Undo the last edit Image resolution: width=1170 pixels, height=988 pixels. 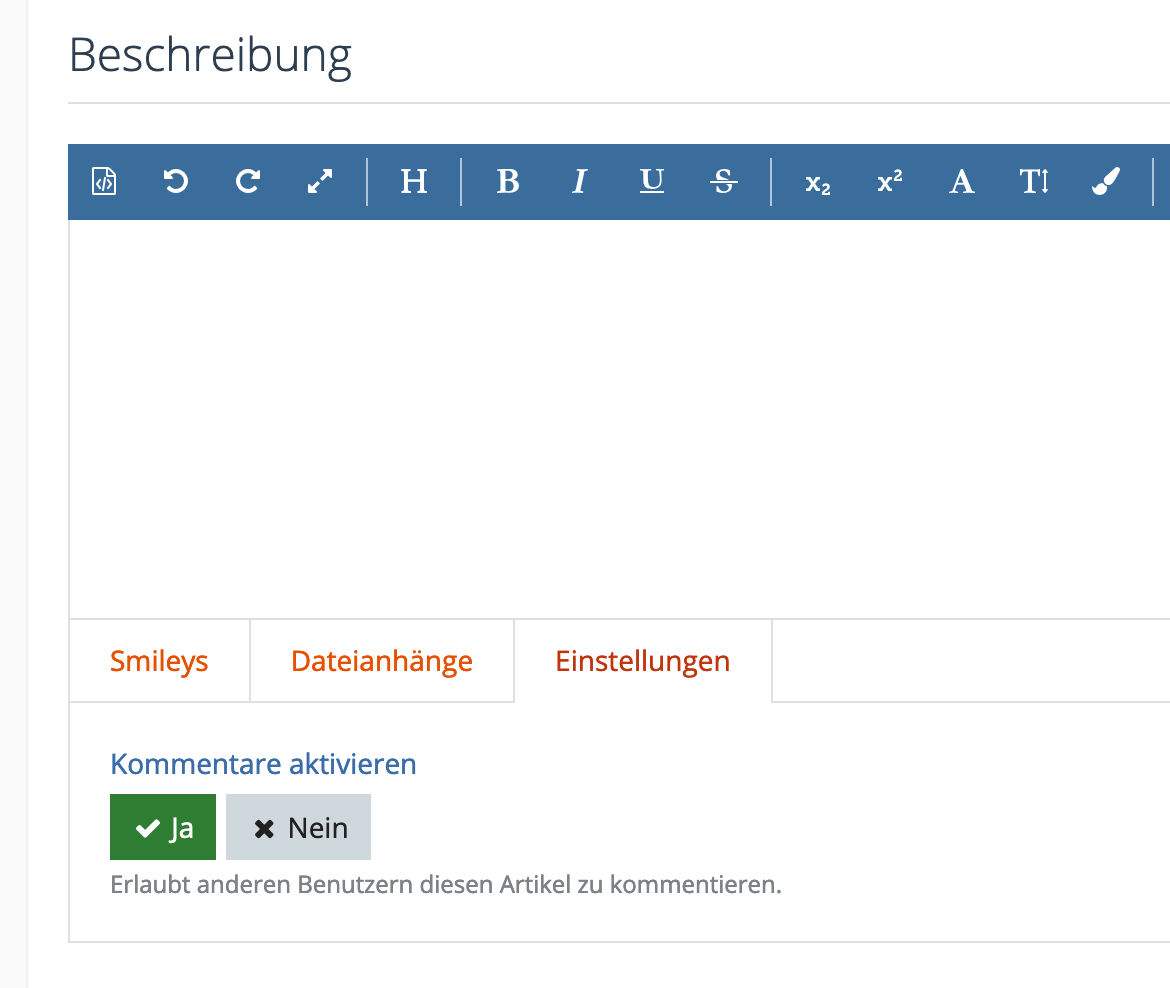pyautogui.click(x=176, y=182)
